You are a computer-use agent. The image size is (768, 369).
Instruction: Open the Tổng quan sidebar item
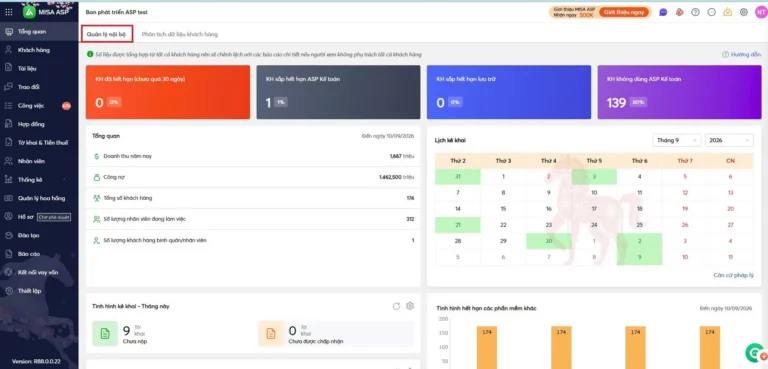pyautogui.click(x=39, y=32)
